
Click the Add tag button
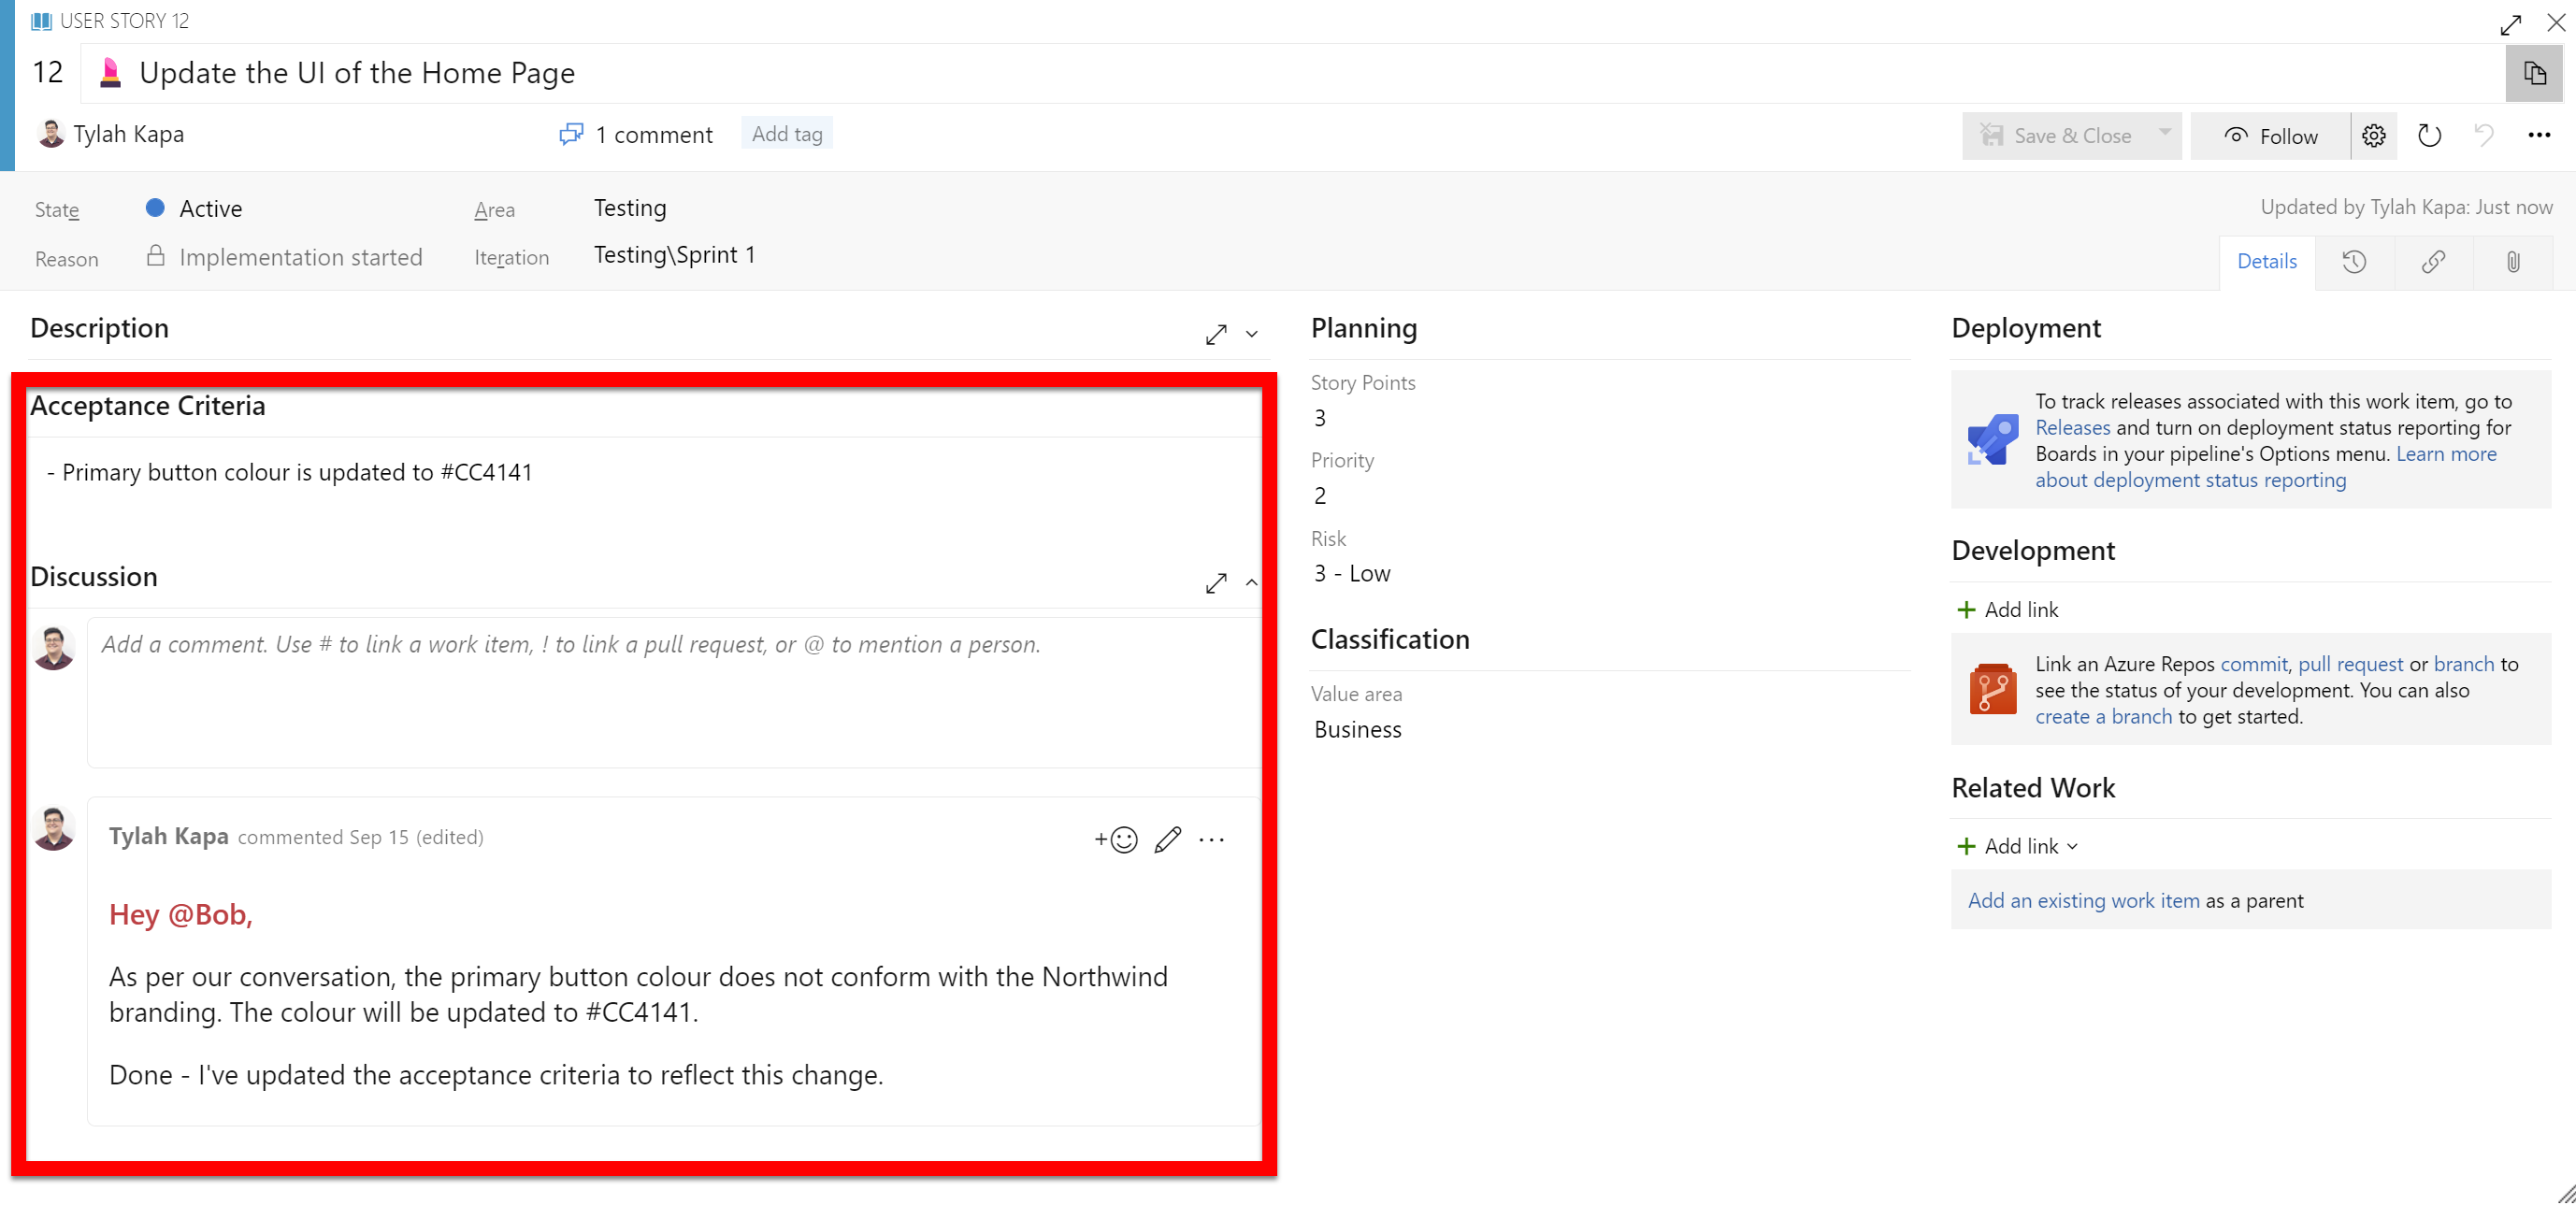point(786,133)
